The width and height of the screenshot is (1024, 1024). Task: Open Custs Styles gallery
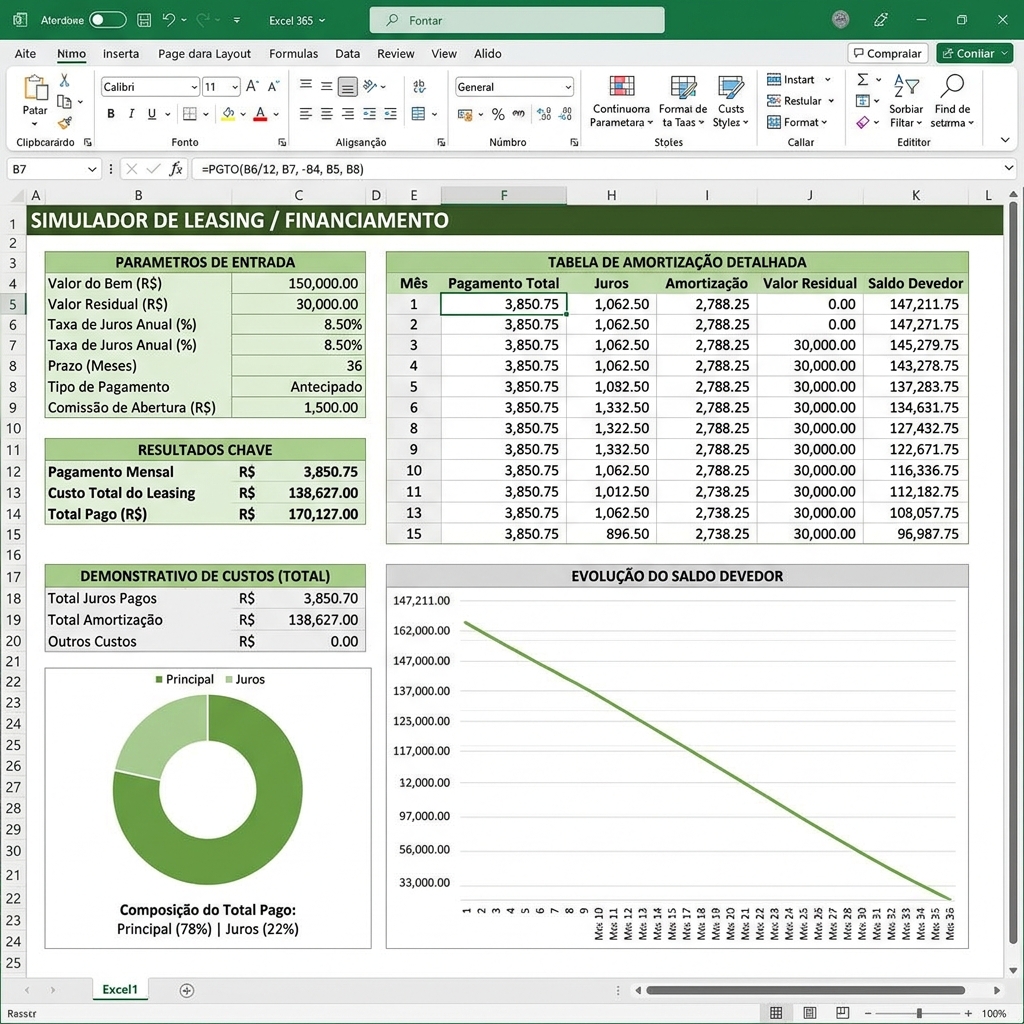[x=730, y=101]
